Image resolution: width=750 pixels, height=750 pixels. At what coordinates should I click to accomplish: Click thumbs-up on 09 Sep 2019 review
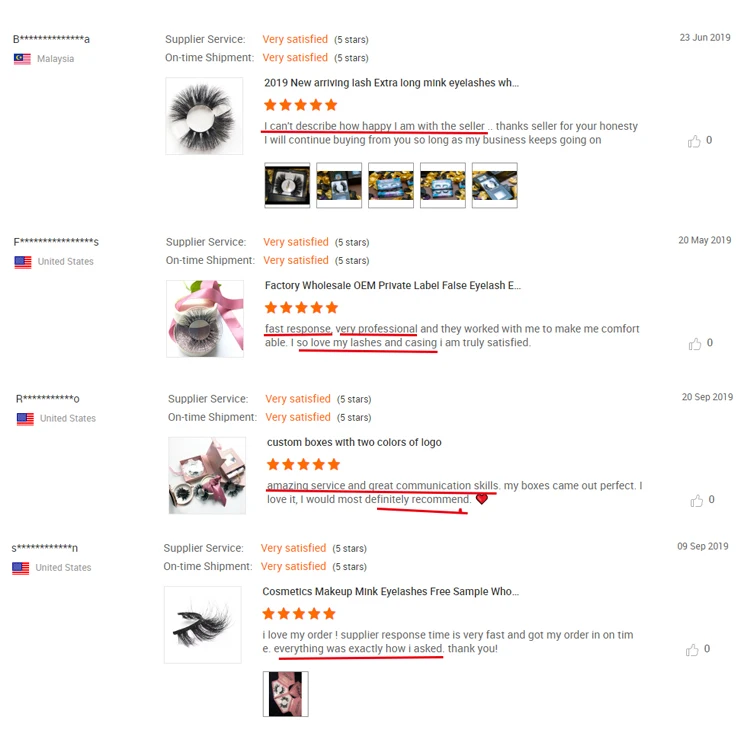point(692,650)
